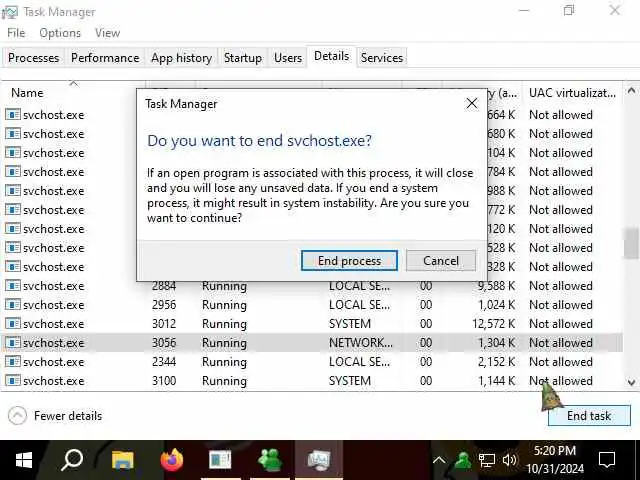
Task: Select svchost.exe row with PID 2344
Action: (x=312, y=362)
